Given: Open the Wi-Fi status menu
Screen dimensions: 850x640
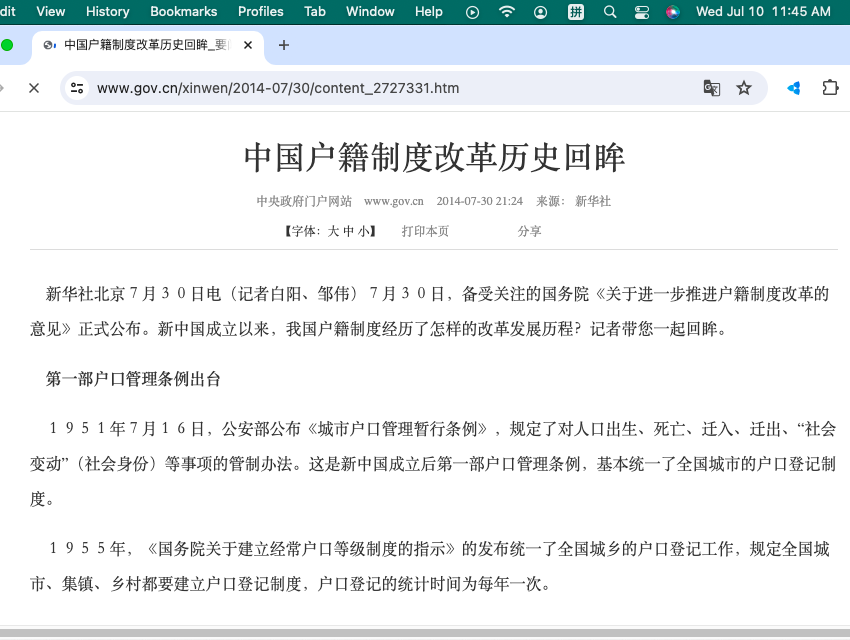Looking at the screenshot, I should pyautogui.click(x=507, y=12).
